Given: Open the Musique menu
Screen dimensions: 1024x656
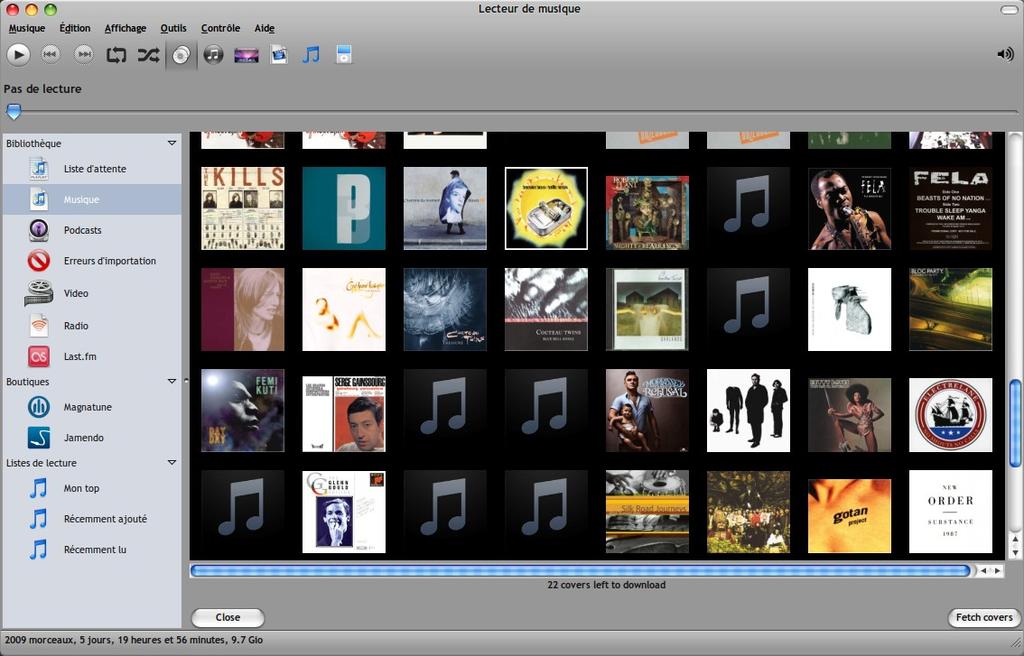Looking at the screenshot, I should click(27, 28).
